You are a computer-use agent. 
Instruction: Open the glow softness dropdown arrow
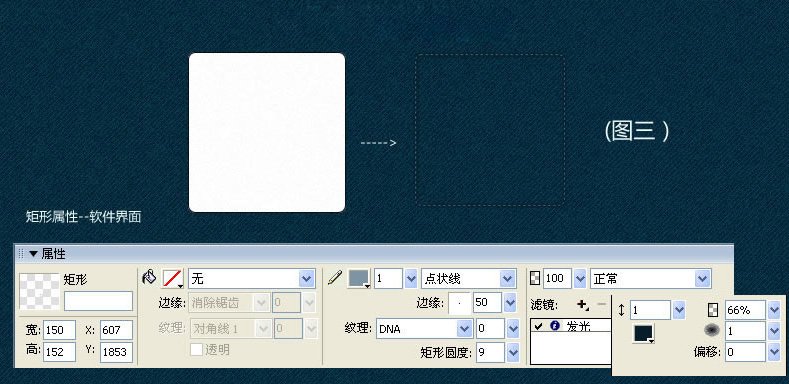[774, 332]
